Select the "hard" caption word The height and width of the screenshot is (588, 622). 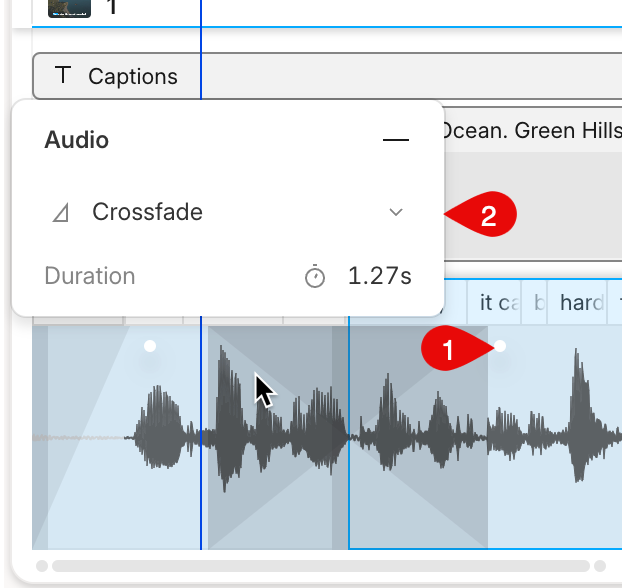581,302
